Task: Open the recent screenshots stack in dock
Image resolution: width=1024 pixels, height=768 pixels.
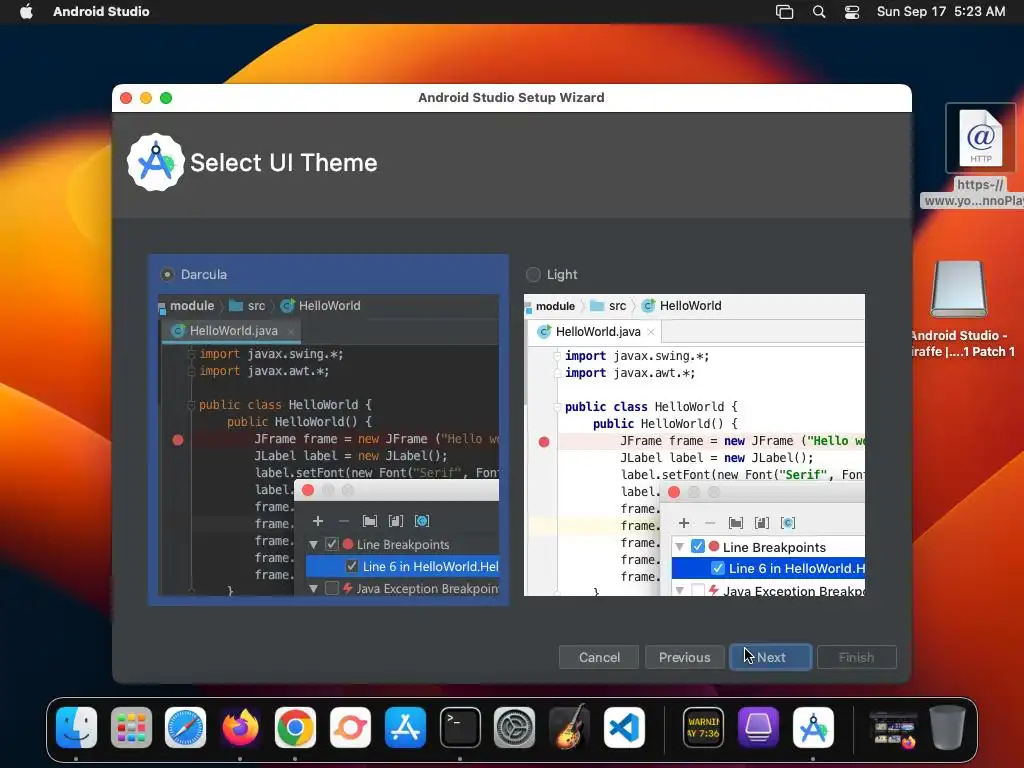Action: (893, 728)
